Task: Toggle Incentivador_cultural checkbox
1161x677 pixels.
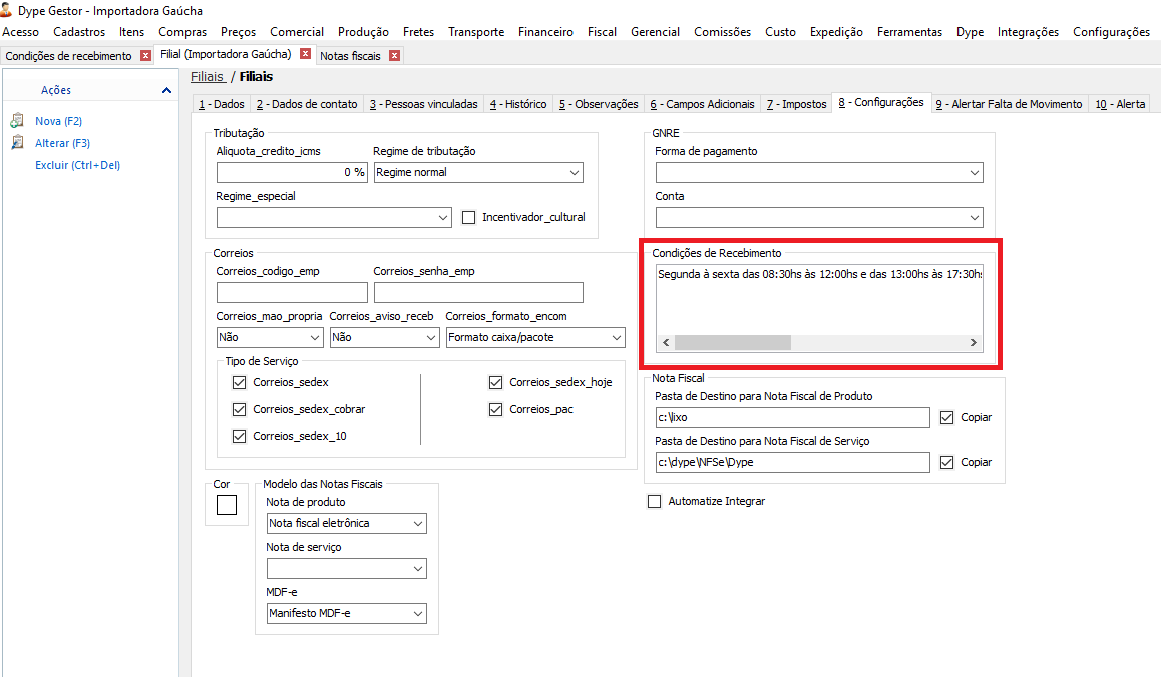Action: coord(468,217)
